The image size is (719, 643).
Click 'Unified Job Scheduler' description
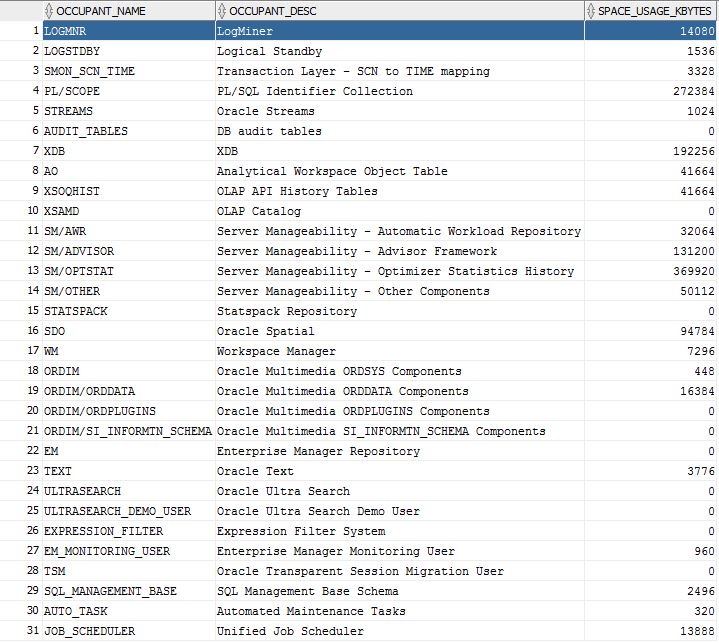(400, 631)
